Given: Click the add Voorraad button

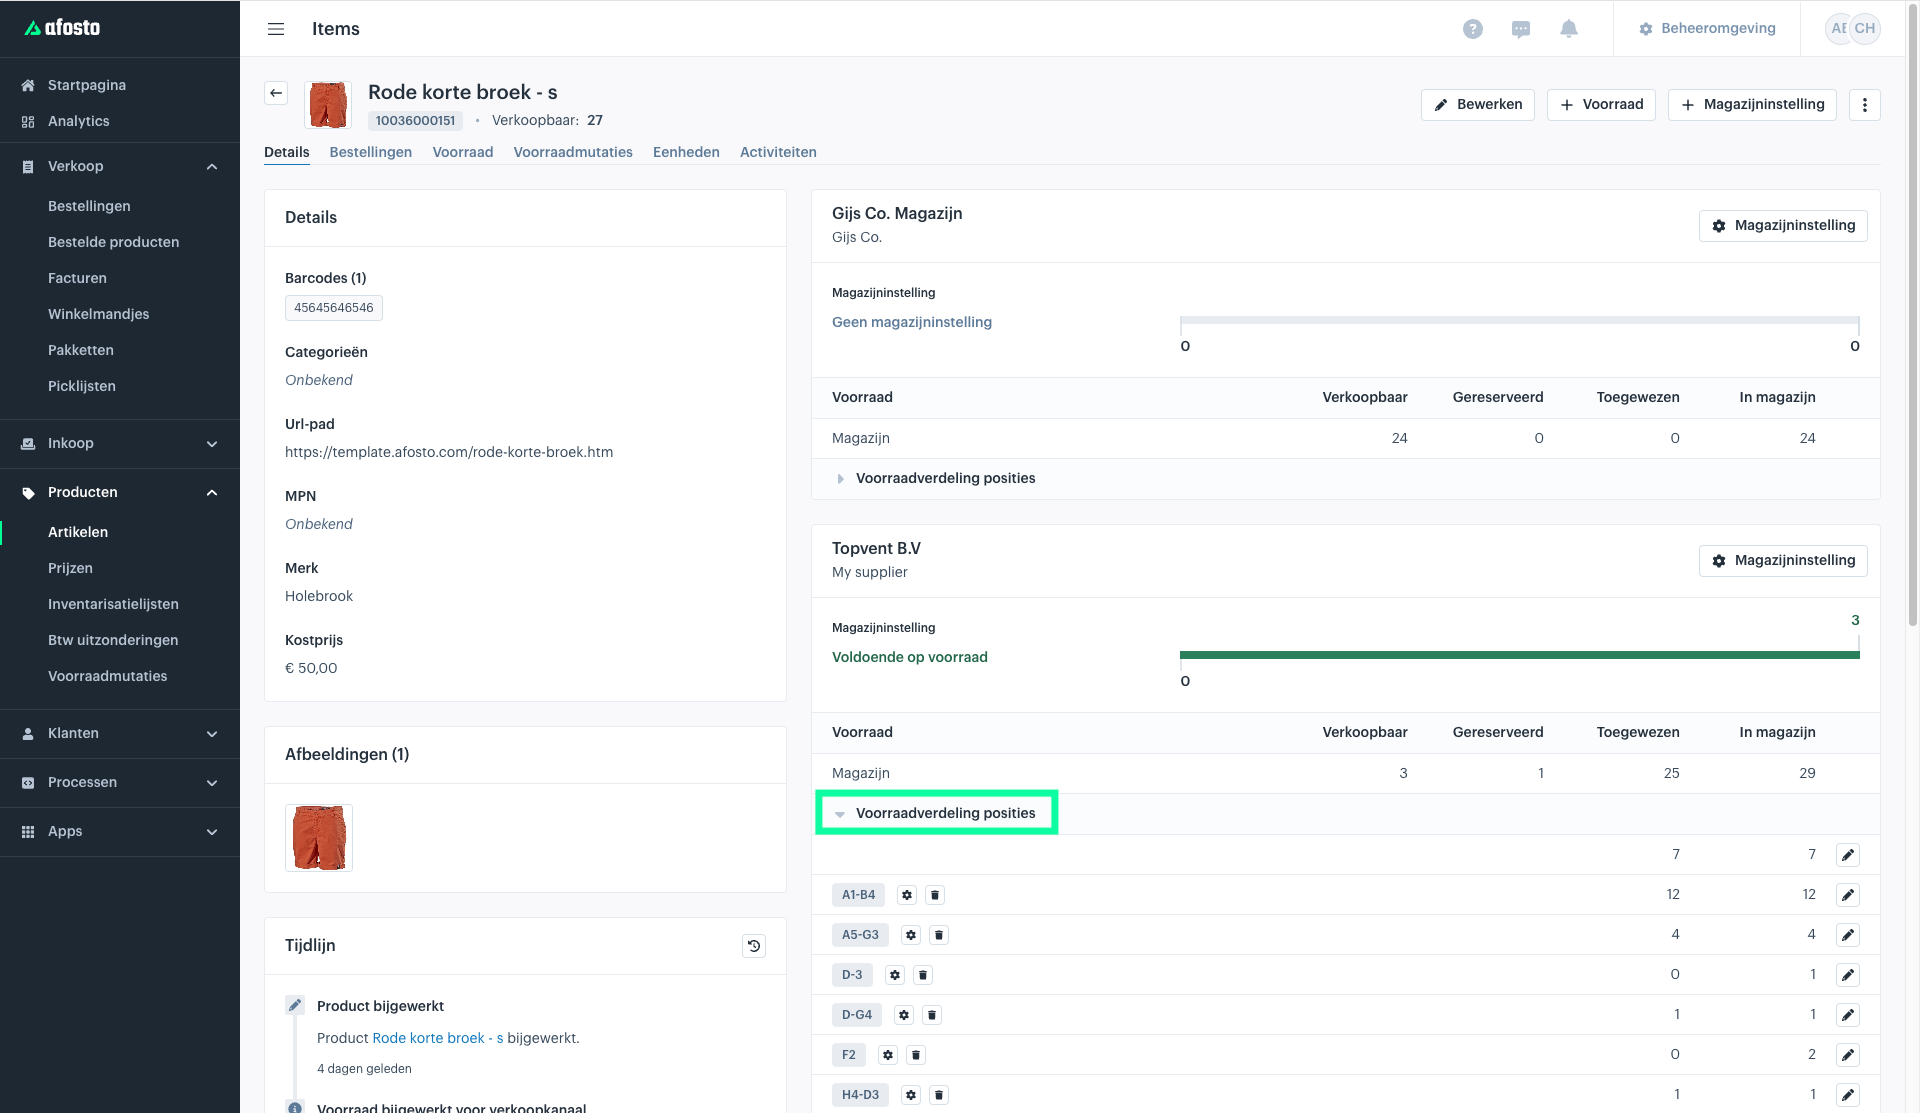Looking at the screenshot, I should coord(1601,105).
